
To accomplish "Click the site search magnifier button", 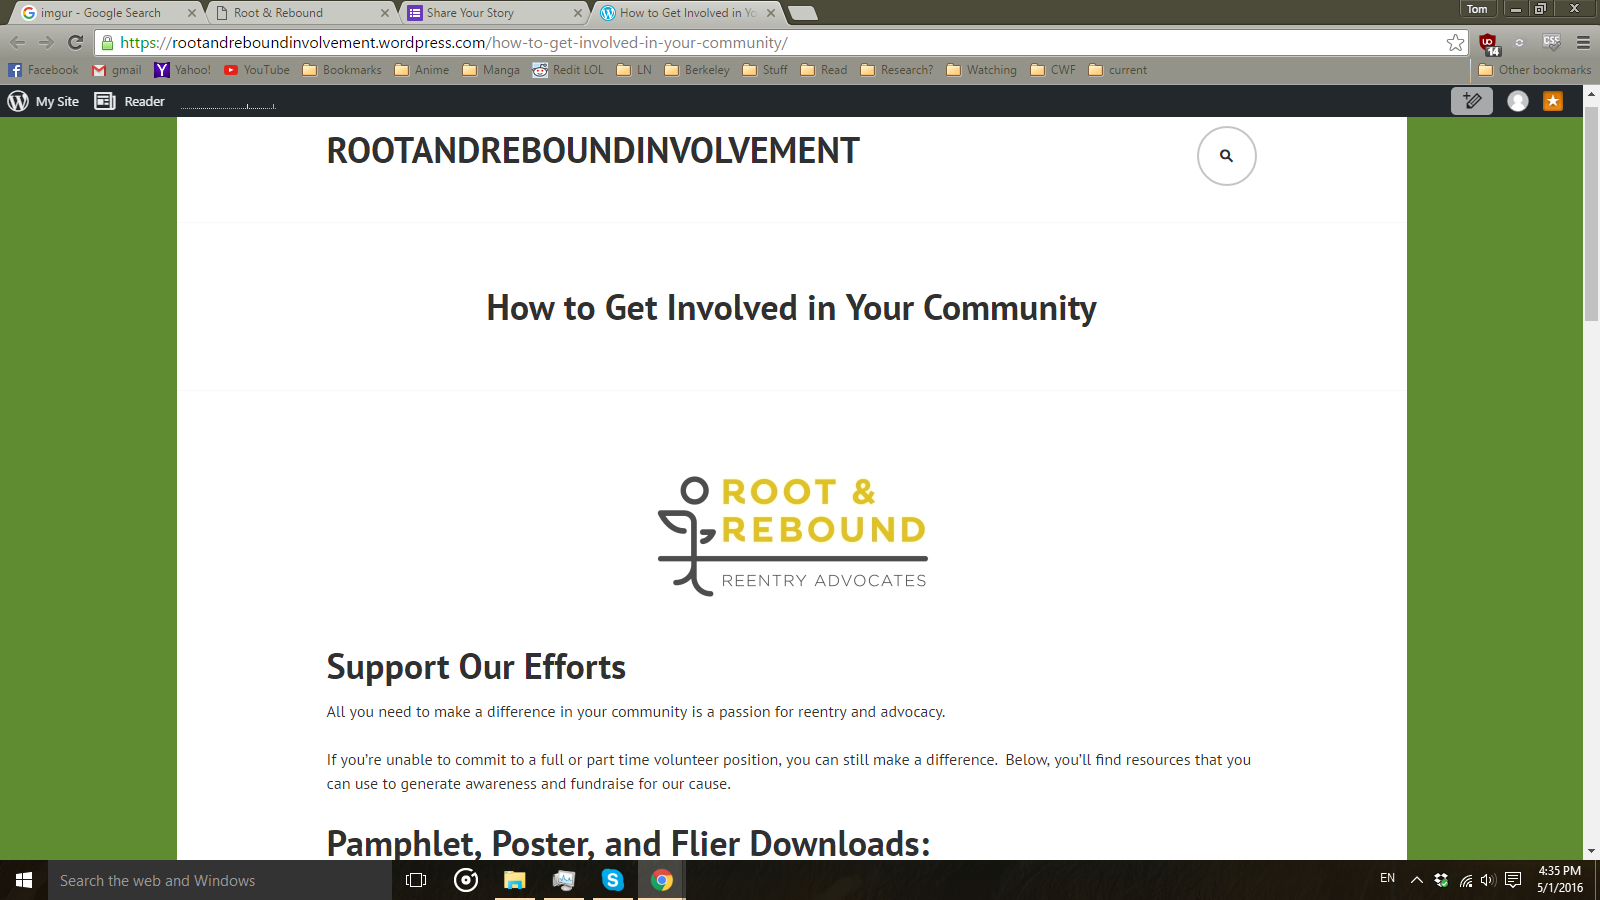I will (1227, 156).
